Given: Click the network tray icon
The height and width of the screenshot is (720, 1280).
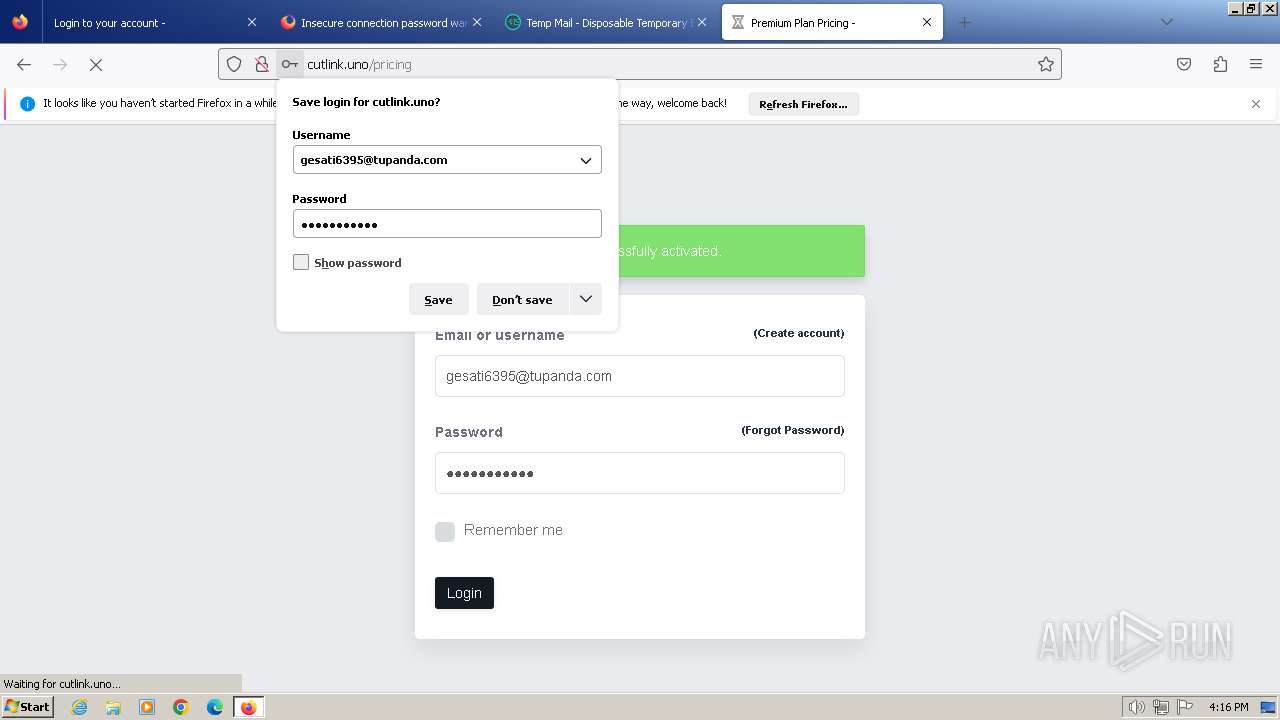Looking at the screenshot, I should pos(1160,707).
